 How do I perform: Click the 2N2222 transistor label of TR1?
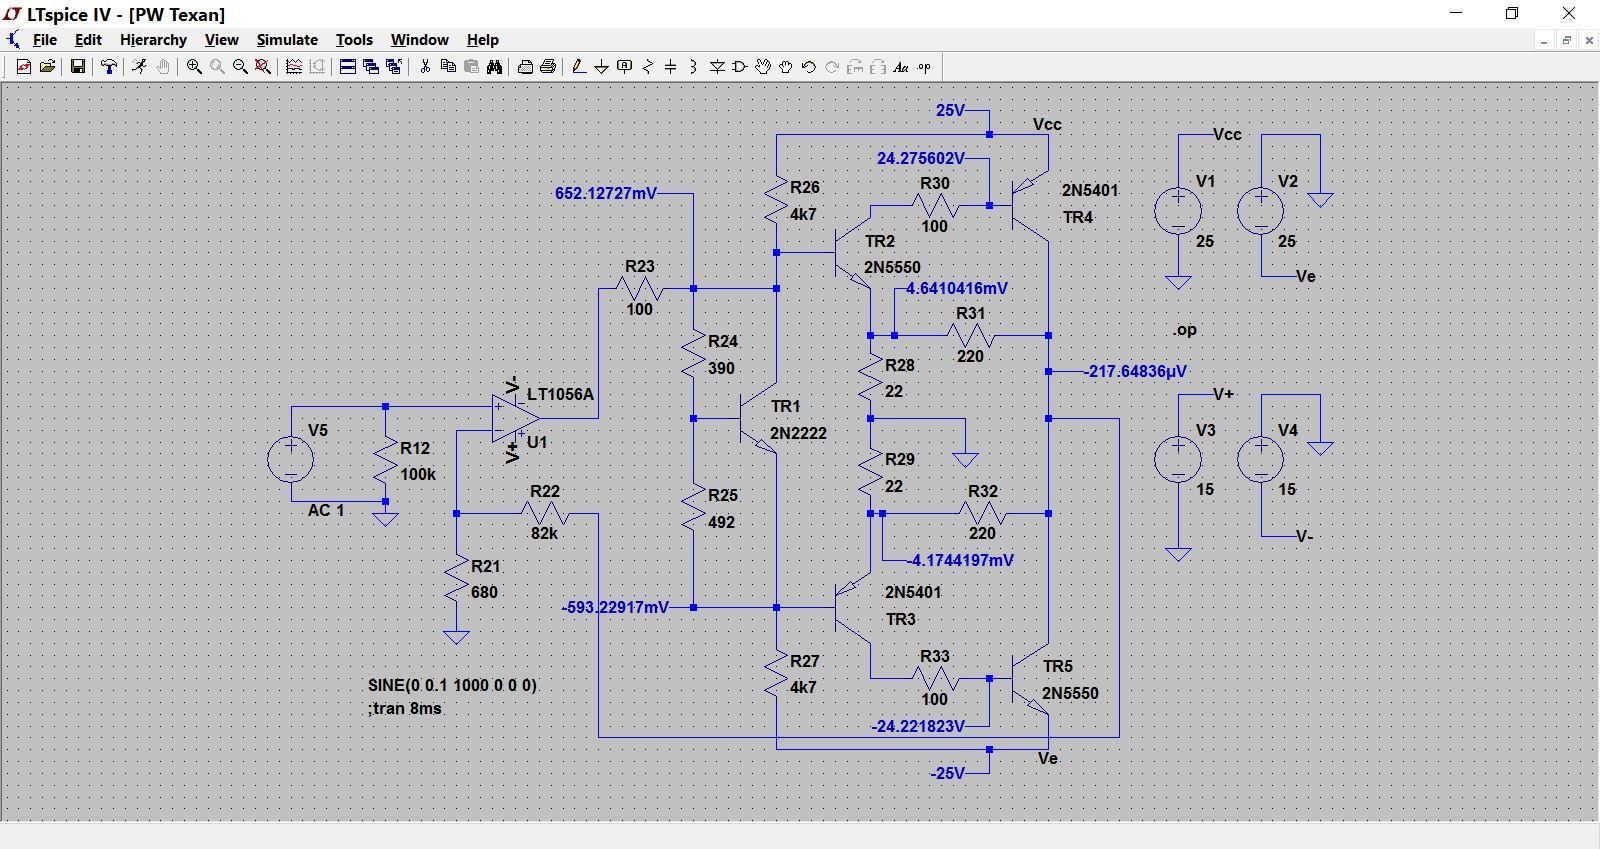pos(798,433)
